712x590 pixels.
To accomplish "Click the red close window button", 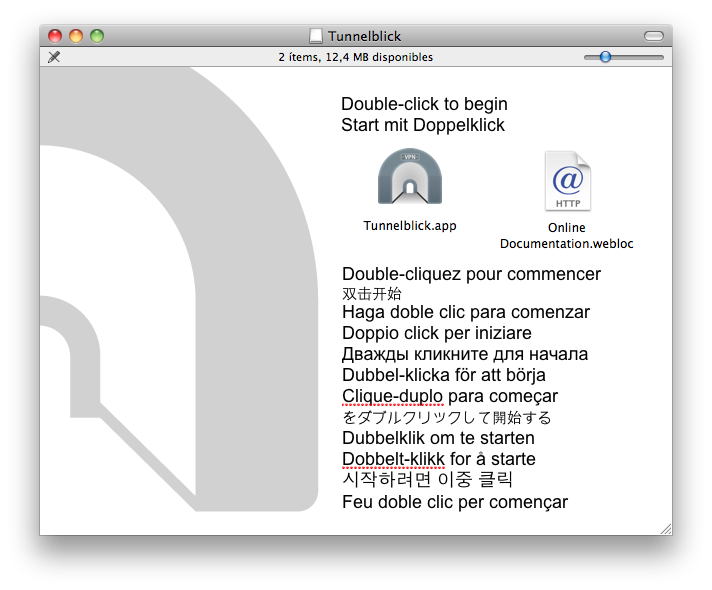I will [55, 36].
